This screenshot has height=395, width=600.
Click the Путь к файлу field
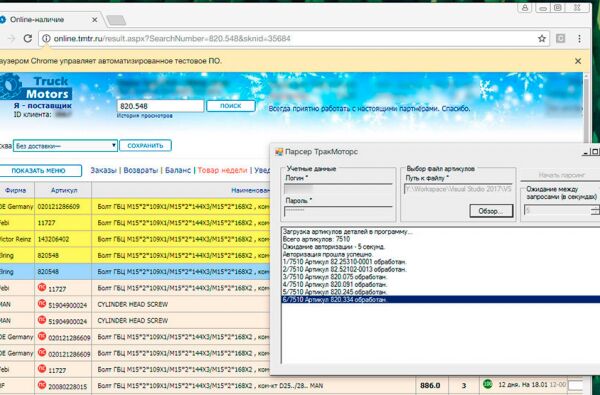(x=458, y=189)
